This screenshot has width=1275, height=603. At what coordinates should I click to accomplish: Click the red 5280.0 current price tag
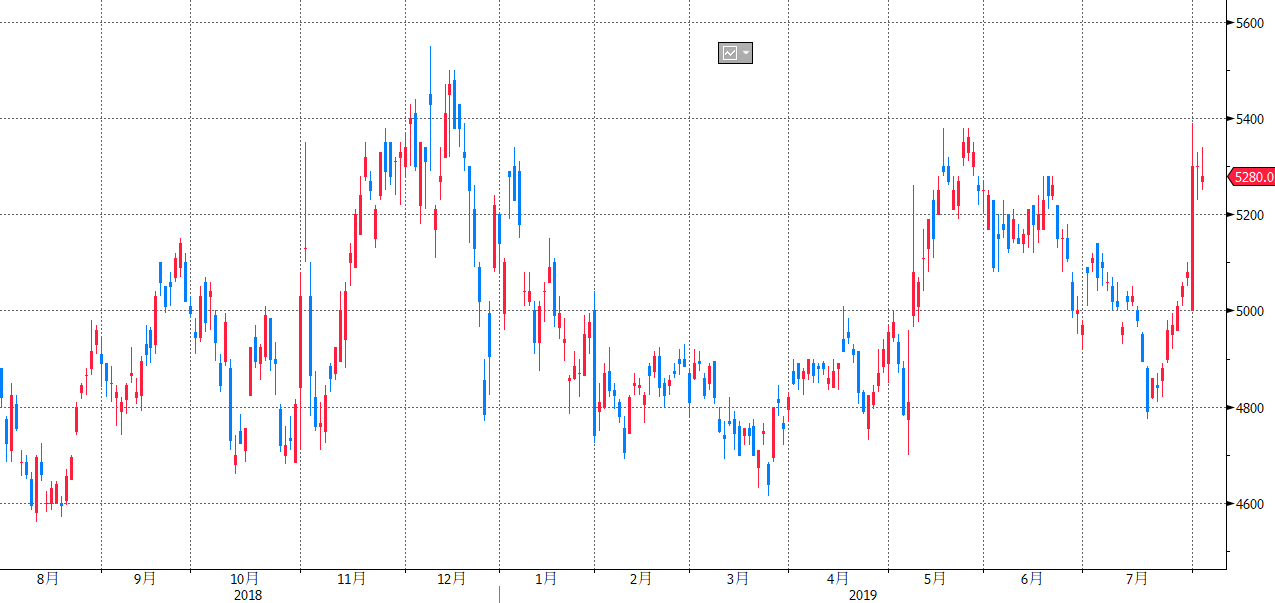[1253, 177]
